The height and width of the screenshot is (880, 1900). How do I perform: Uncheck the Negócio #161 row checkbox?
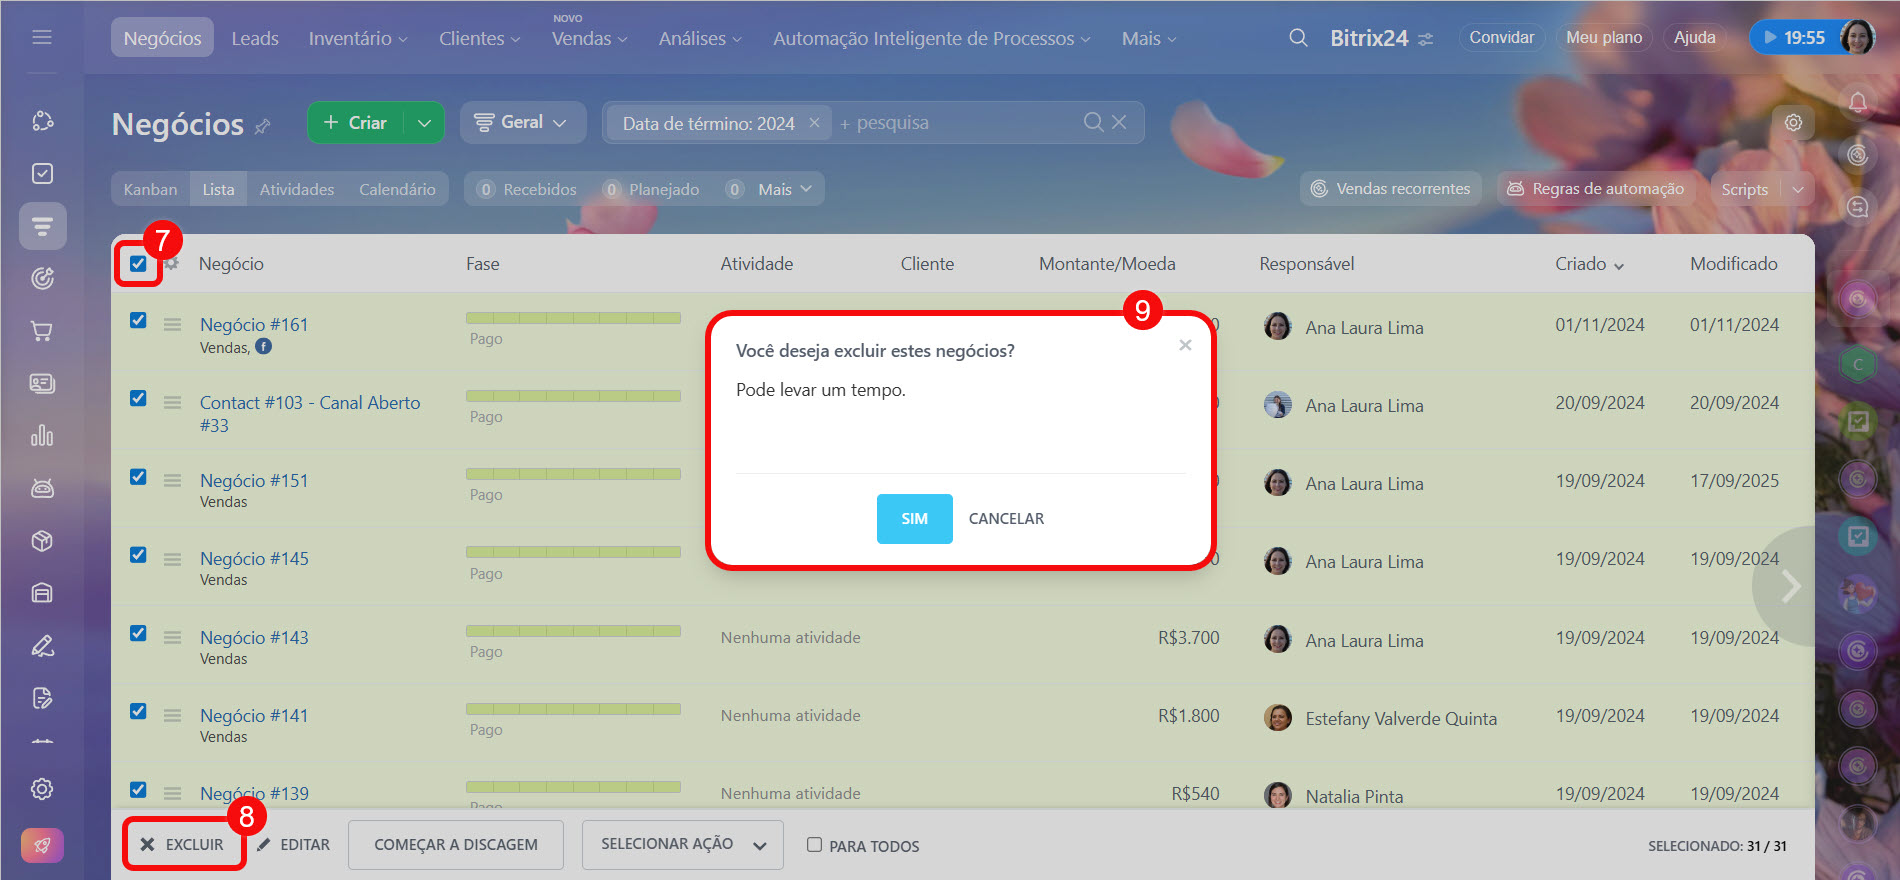click(x=138, y=321)
